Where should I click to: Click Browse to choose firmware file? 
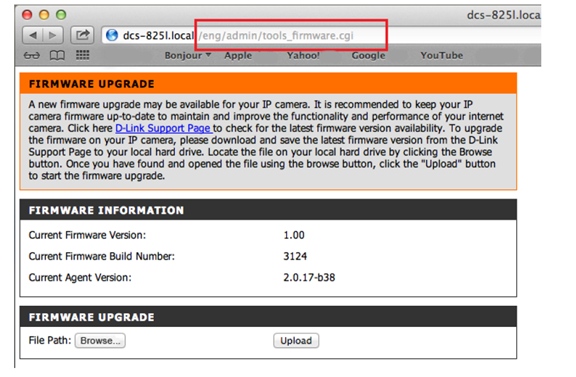click(x=100, y=341)
